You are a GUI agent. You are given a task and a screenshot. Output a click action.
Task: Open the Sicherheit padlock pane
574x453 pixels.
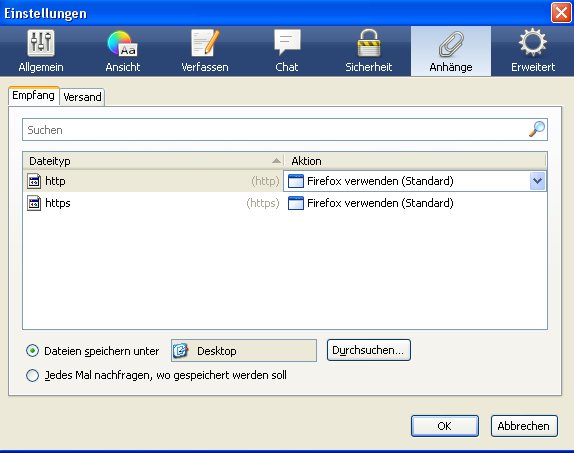coord(369,51)
